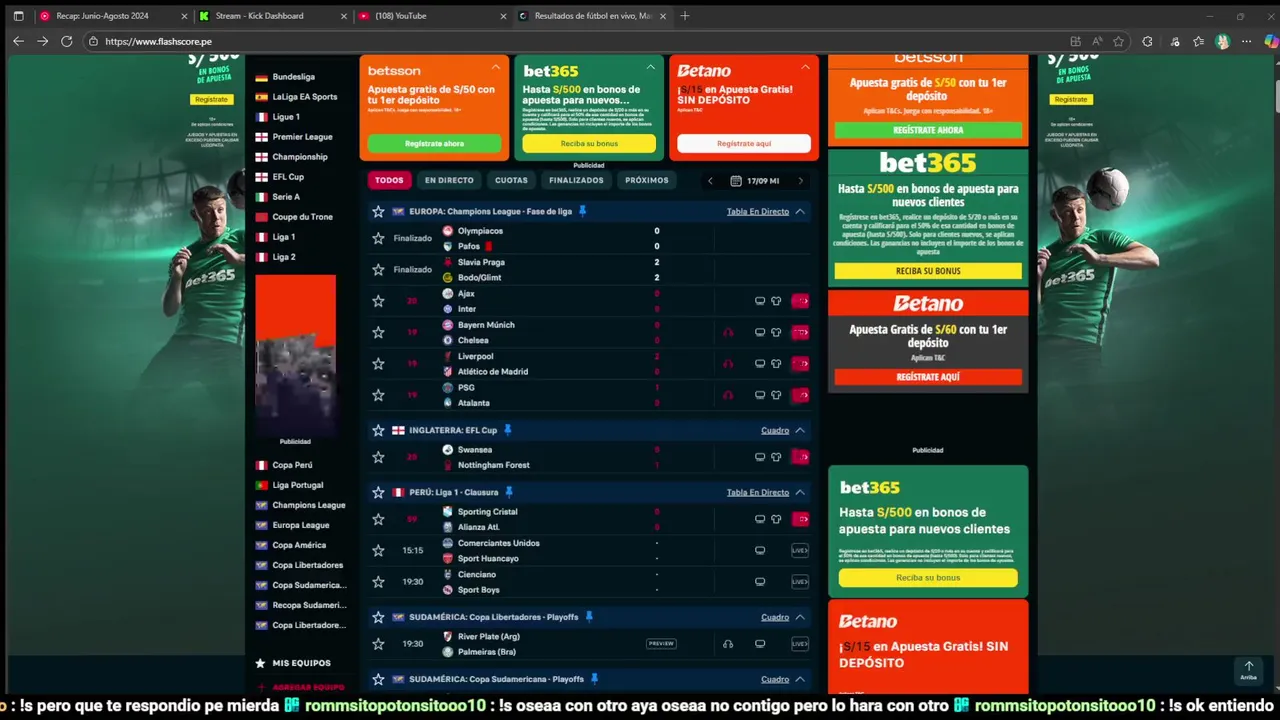Open the YouTube browser tab
Screen dimensions: 1280x720
430,16
